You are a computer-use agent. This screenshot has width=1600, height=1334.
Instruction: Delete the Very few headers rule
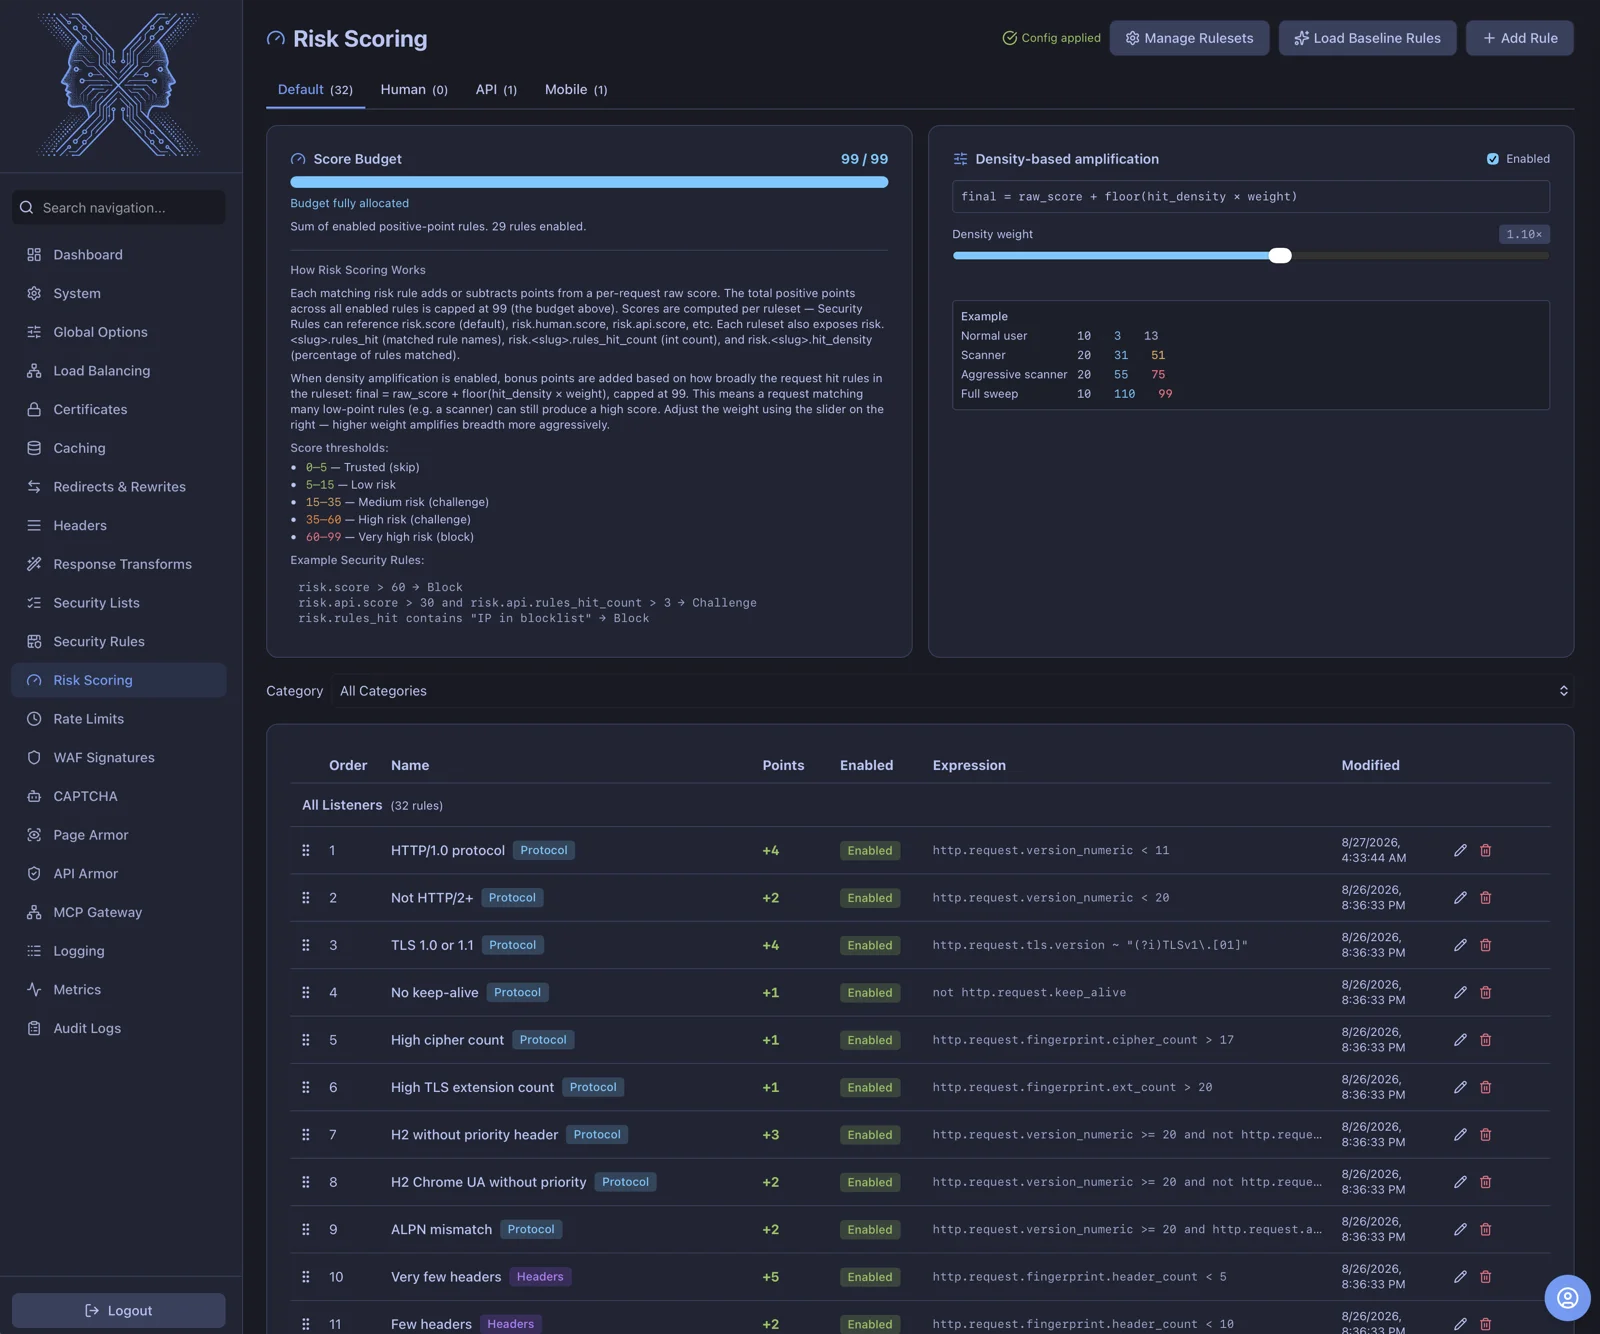[1485, 1277]
